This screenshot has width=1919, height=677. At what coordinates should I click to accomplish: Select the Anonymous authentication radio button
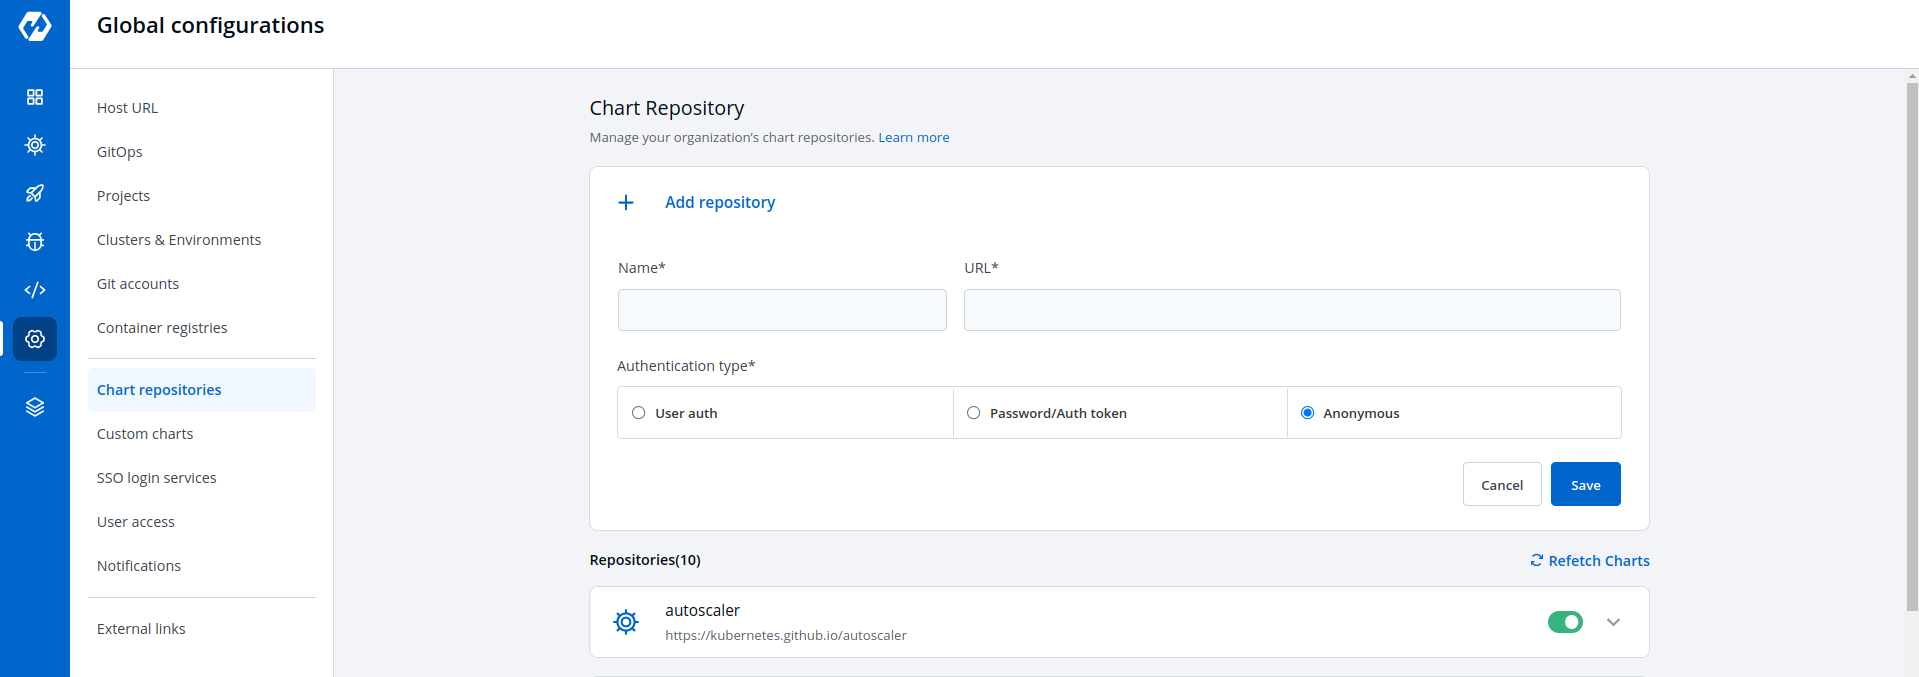[1307, 413]
